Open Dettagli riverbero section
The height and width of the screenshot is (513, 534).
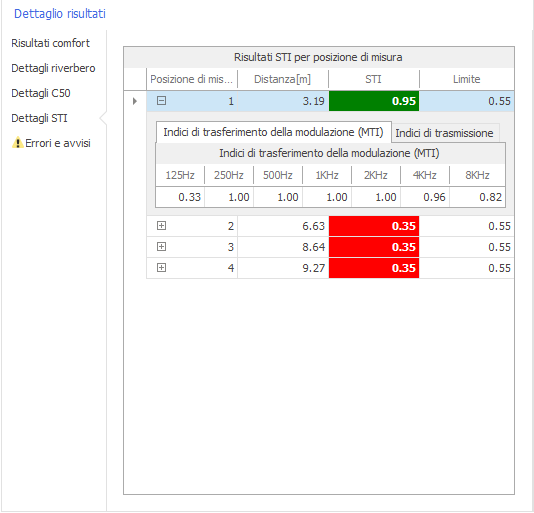pos(53,68)
